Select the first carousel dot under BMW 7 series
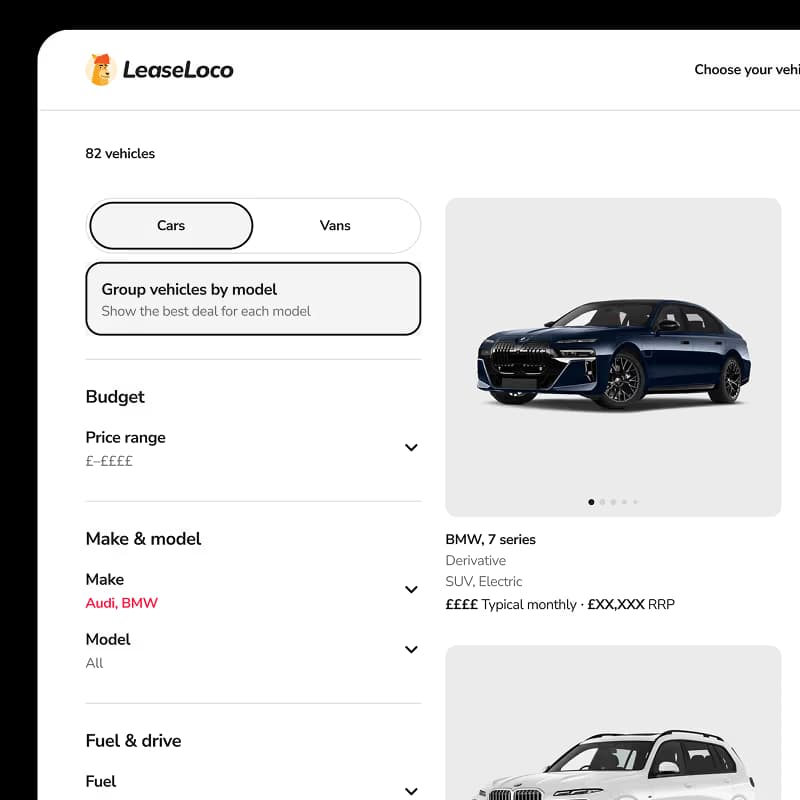This screenshot has height=800, width=800. point(591,502)
